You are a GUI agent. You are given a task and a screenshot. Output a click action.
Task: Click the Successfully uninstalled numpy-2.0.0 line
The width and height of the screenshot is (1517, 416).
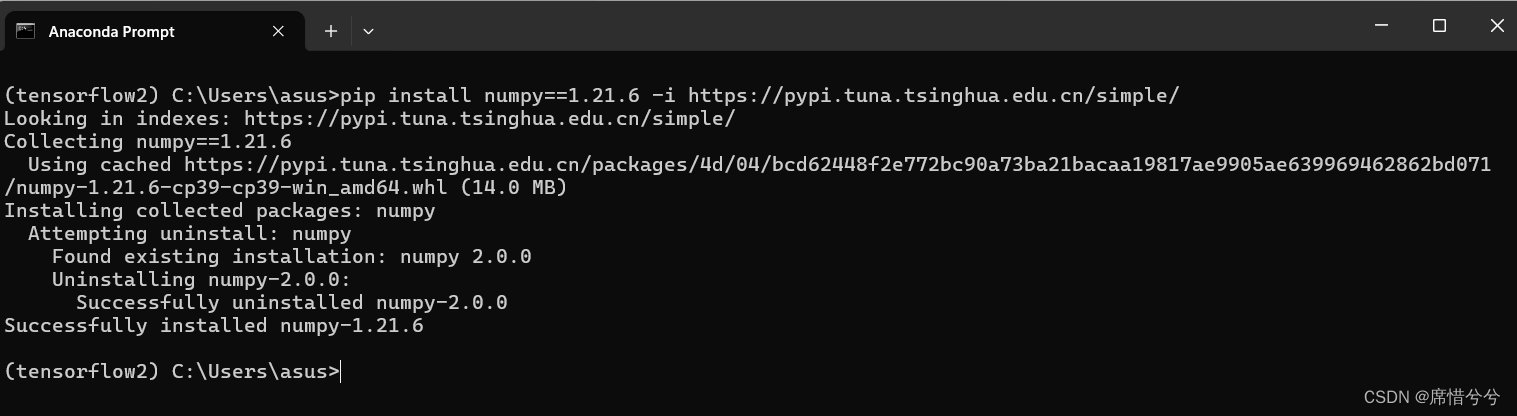pyautogui.click(x=292, y=303)
